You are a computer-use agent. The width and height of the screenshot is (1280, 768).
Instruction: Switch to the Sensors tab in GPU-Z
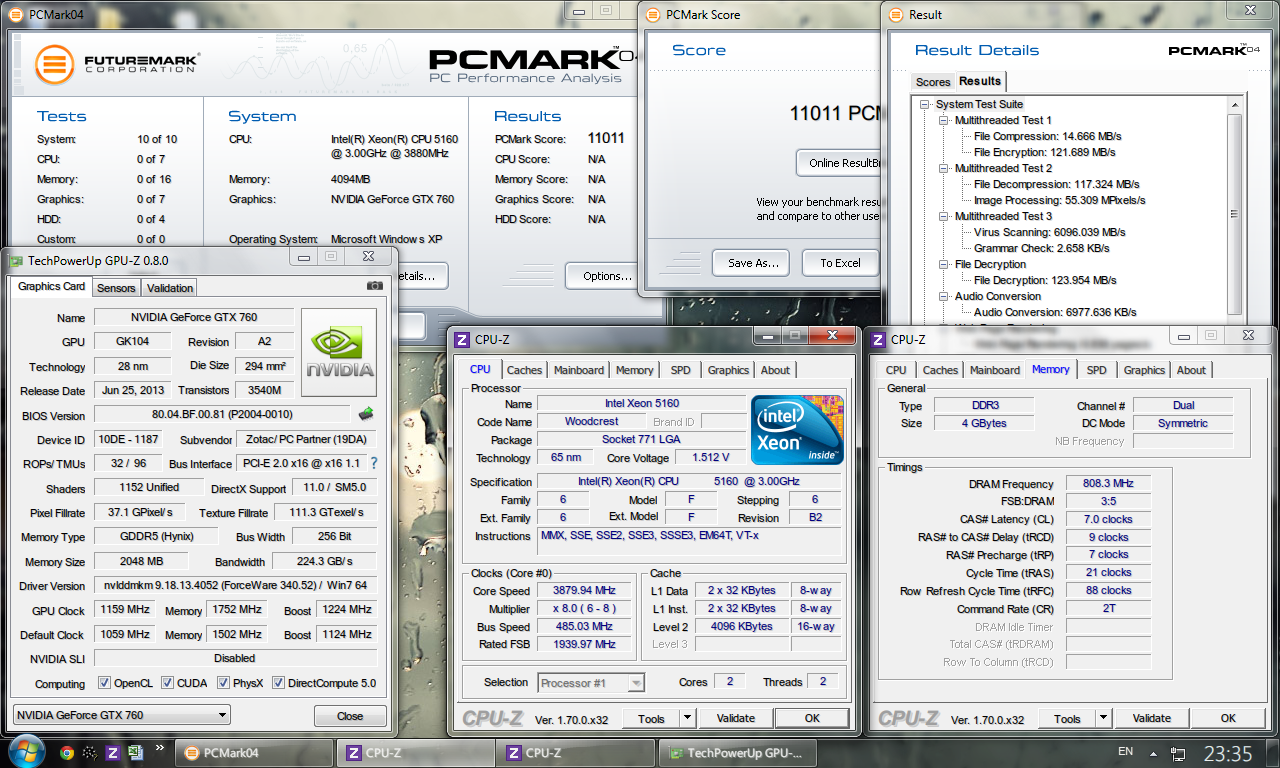point(116,288)
